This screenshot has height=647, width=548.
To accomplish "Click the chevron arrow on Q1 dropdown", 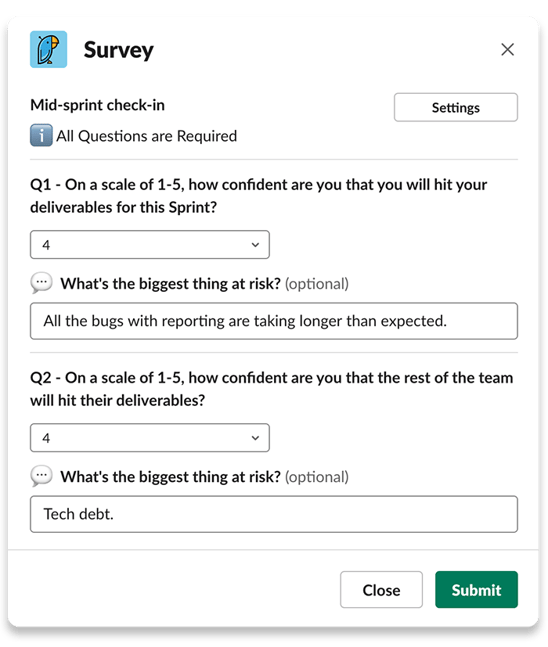I will tap(255, 245).
